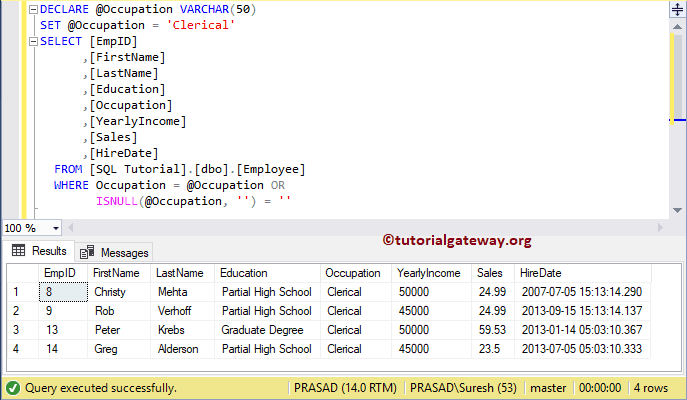
Task: Click the FirstName cell 'Rob'
Action: click(119, 311)
